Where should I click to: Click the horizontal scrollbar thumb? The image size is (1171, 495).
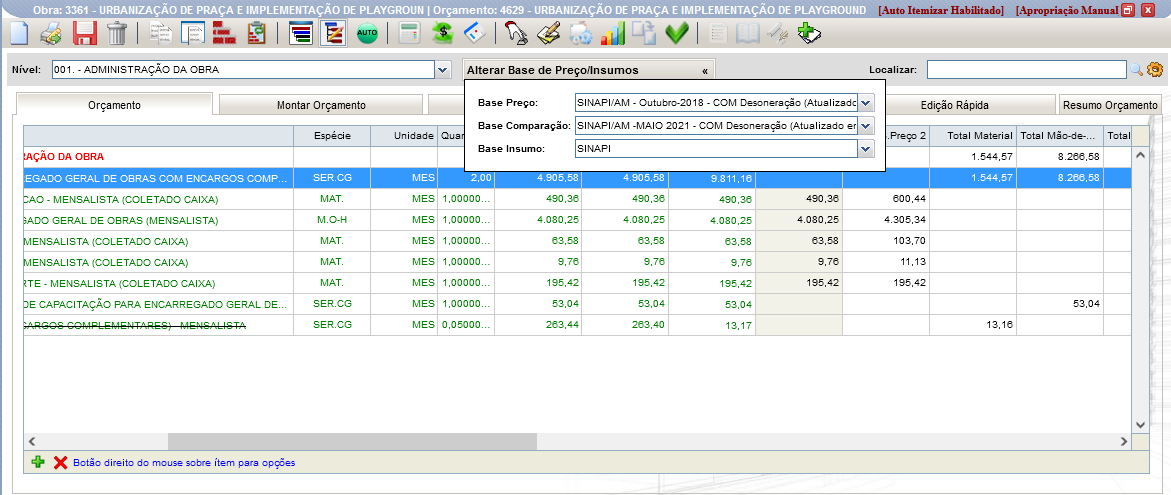352,441
